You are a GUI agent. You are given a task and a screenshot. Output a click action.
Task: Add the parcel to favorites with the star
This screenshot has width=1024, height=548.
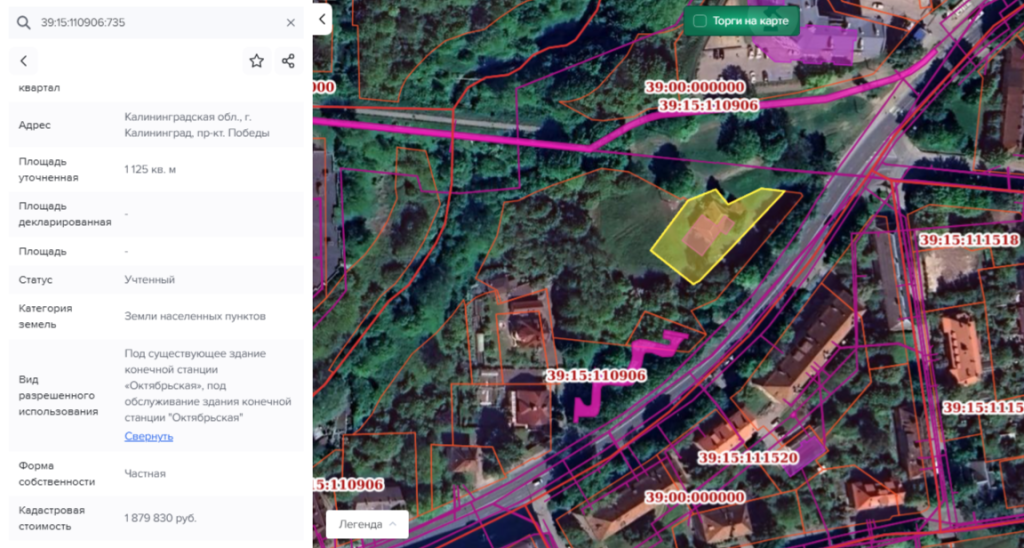coord(256,61)
